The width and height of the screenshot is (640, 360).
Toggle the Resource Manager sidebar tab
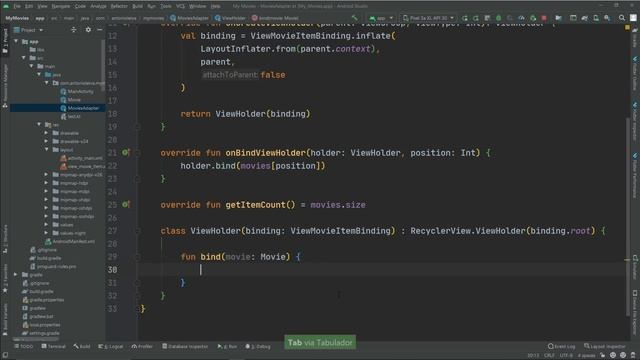(x=5, y=86)
